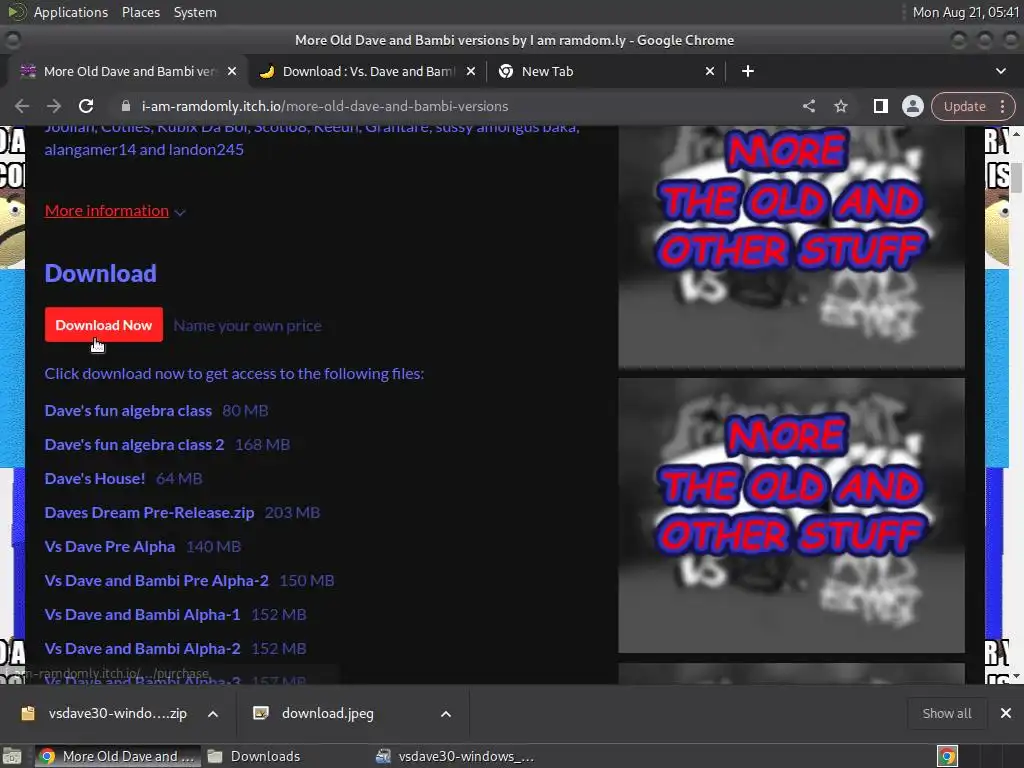
Task: Click Vs Dave Pre Alpha entry
Action: [110, 547]
